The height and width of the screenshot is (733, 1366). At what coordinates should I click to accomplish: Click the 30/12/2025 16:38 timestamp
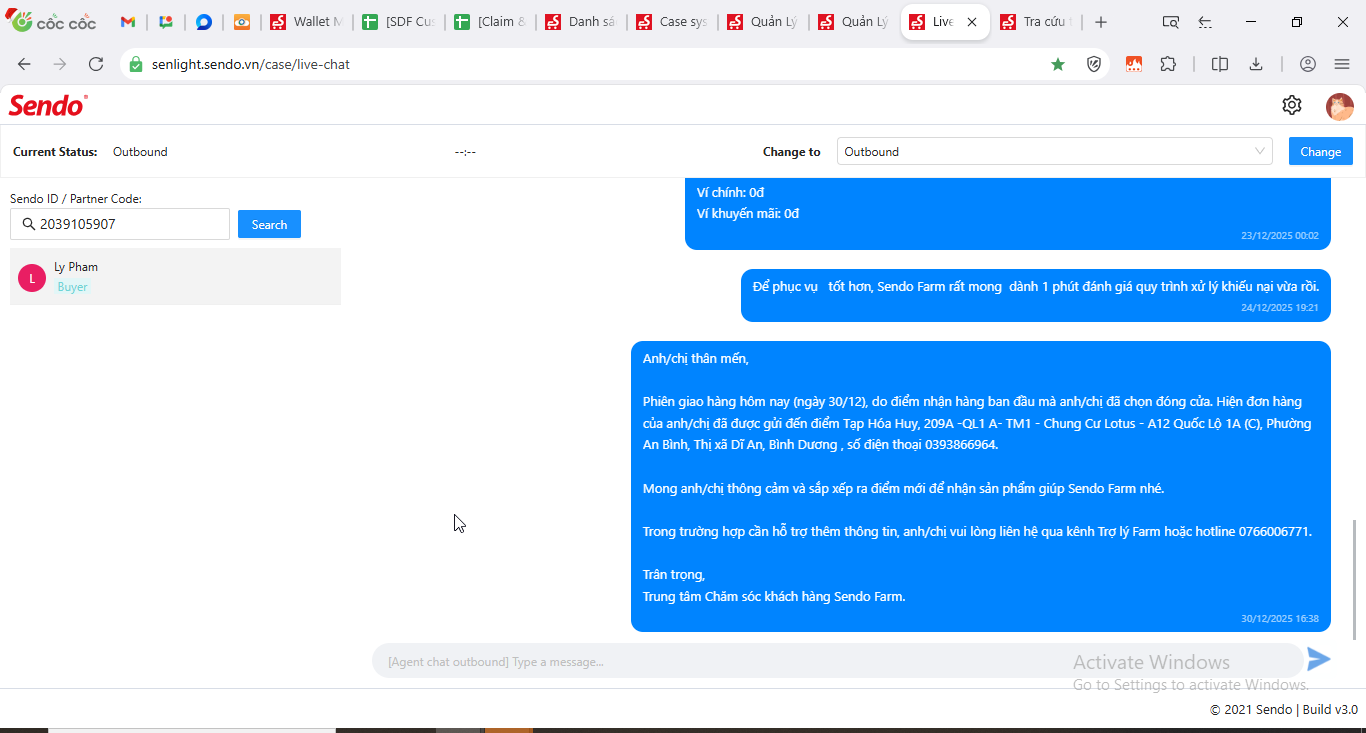(1280, 619)
